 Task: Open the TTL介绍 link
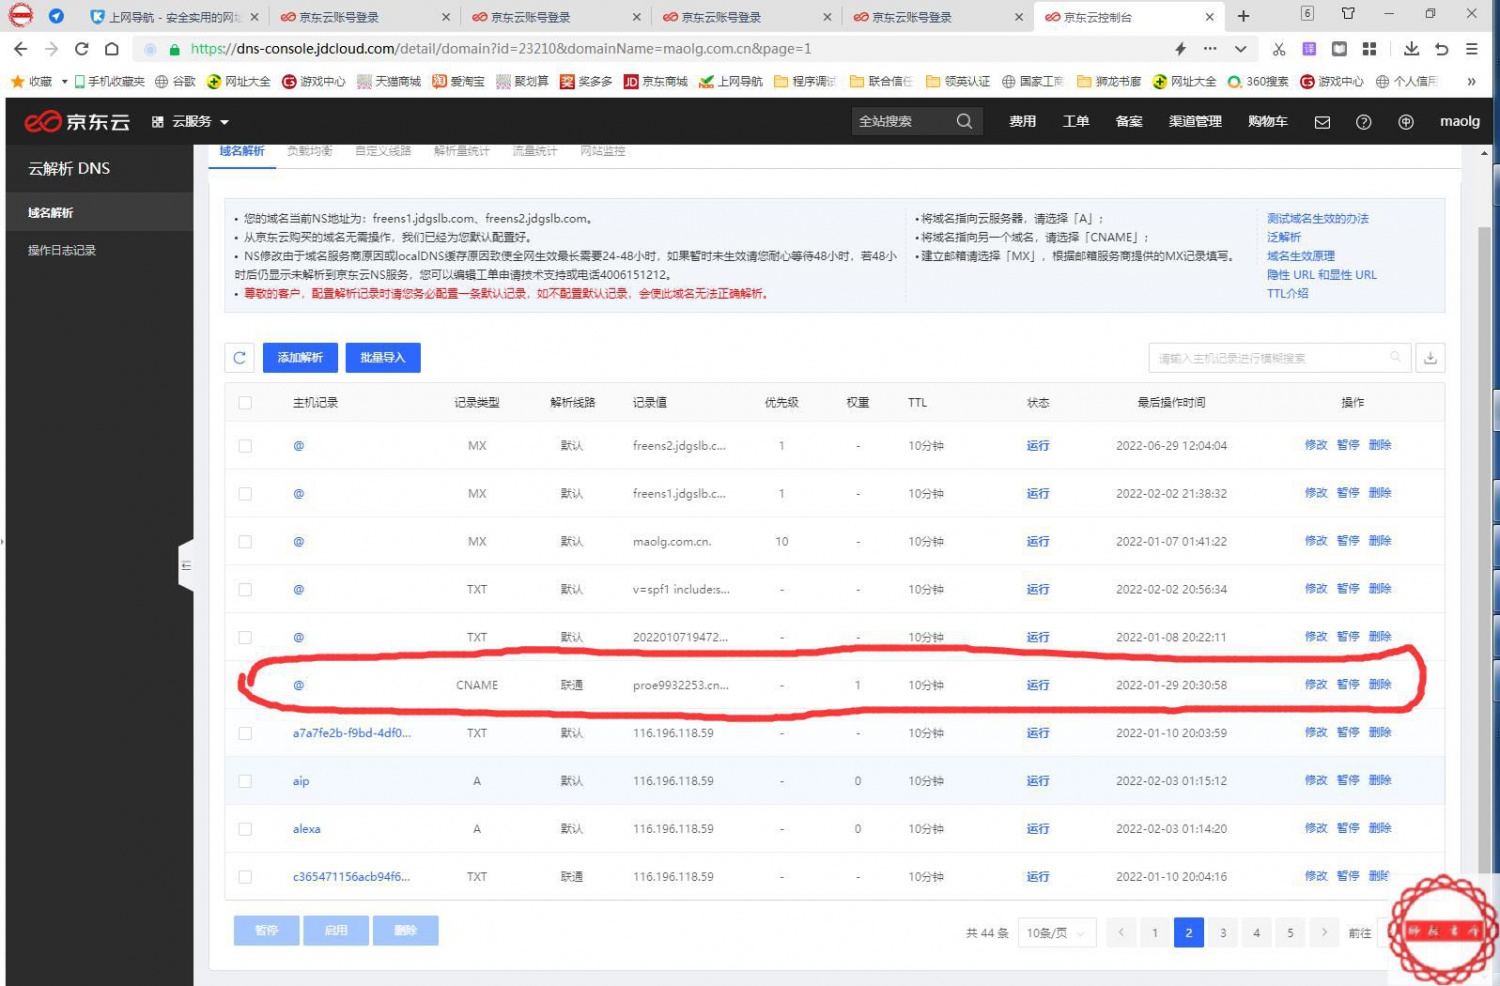pyautogui.click(x=1288, y=294)
